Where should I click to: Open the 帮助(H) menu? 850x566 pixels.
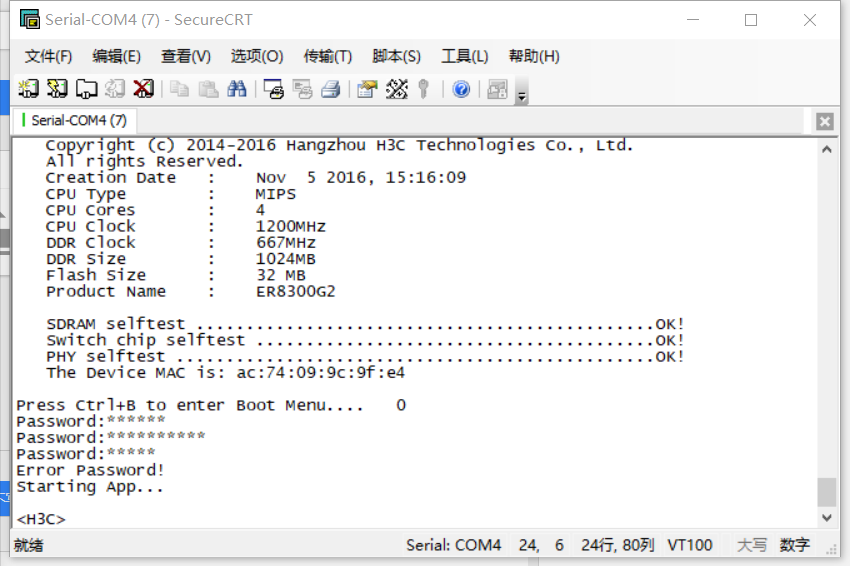(534, 56)
